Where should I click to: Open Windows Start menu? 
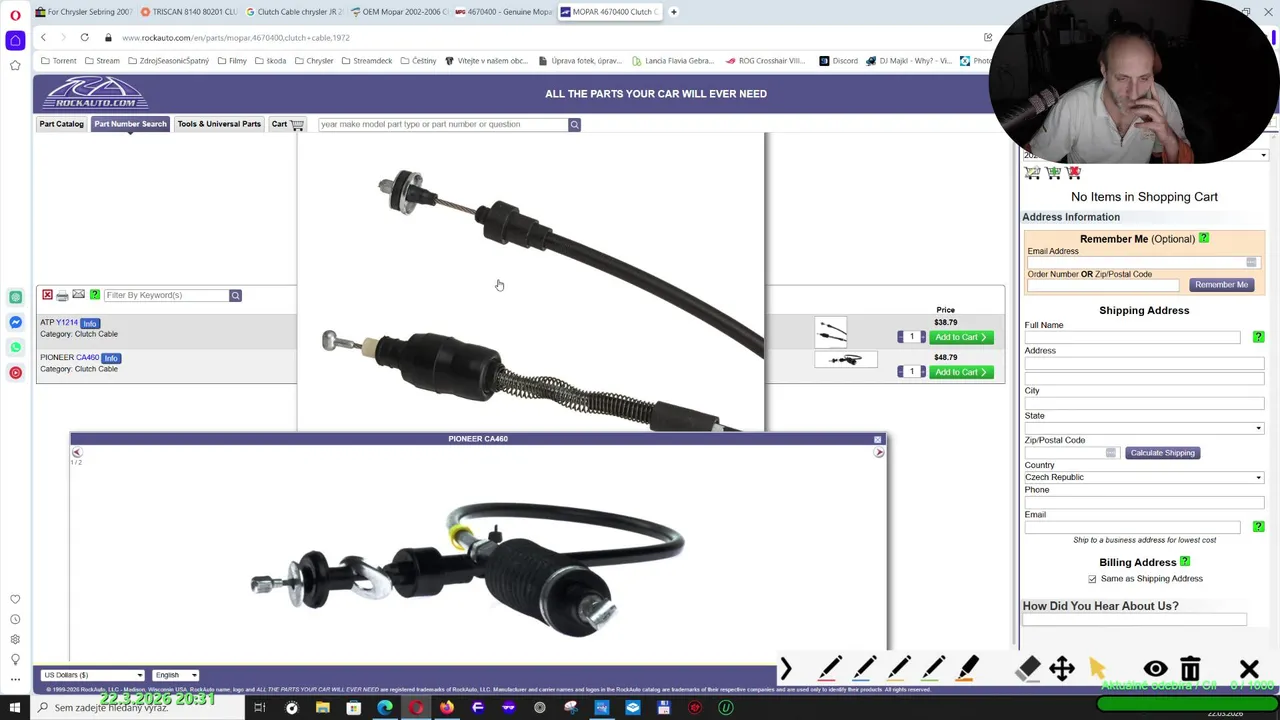pos(15,708)
